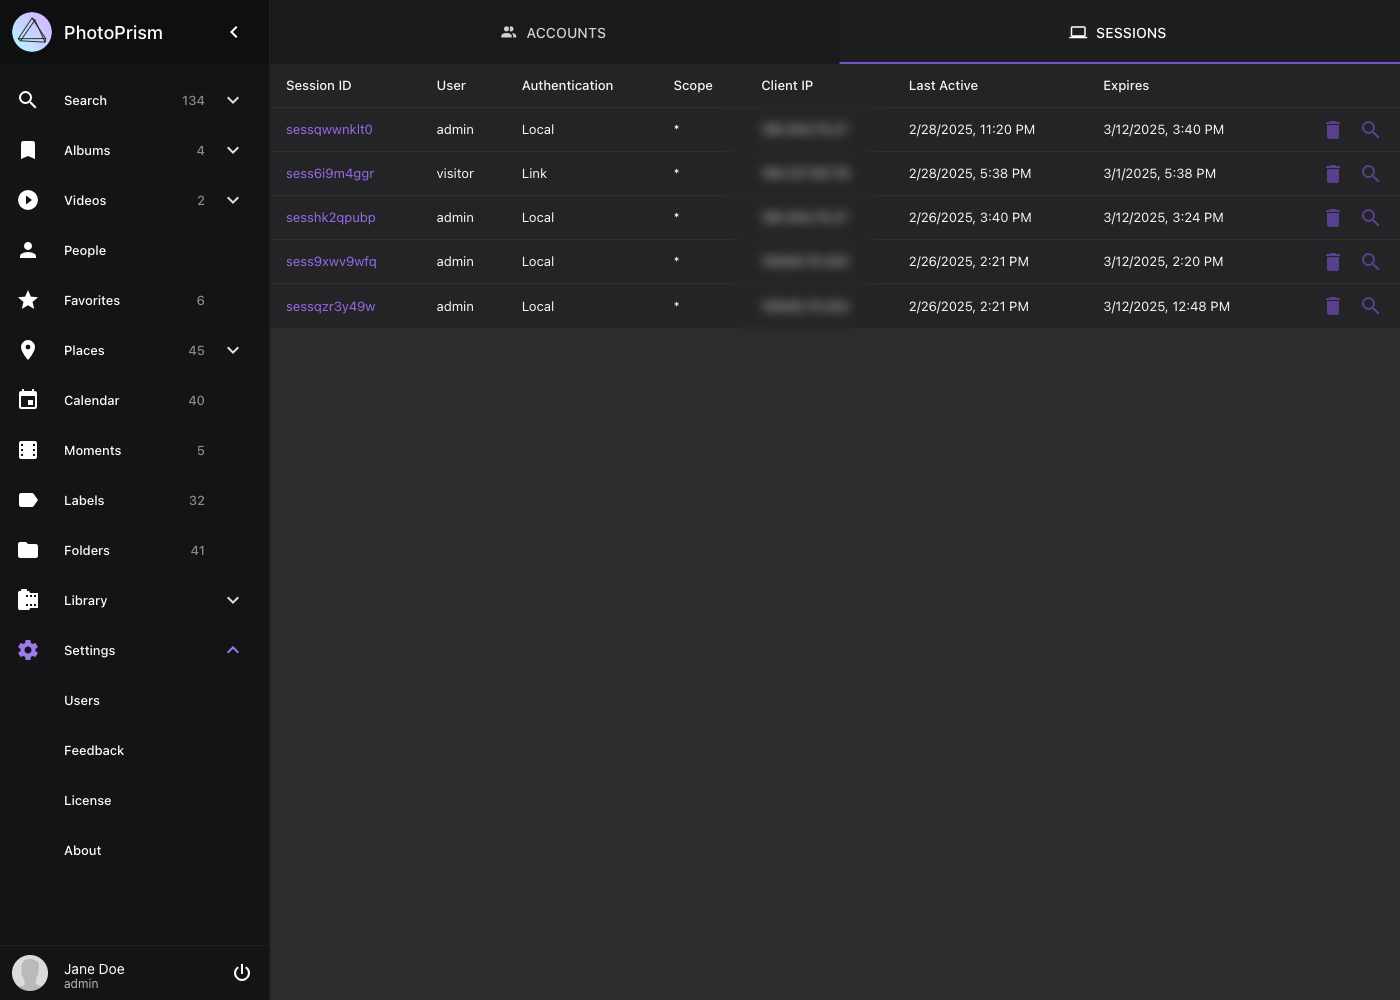The width and height of the screenshot is (1400, 1000).
Task: Switch to the Sessions tab
Action: click(1117, 32)
